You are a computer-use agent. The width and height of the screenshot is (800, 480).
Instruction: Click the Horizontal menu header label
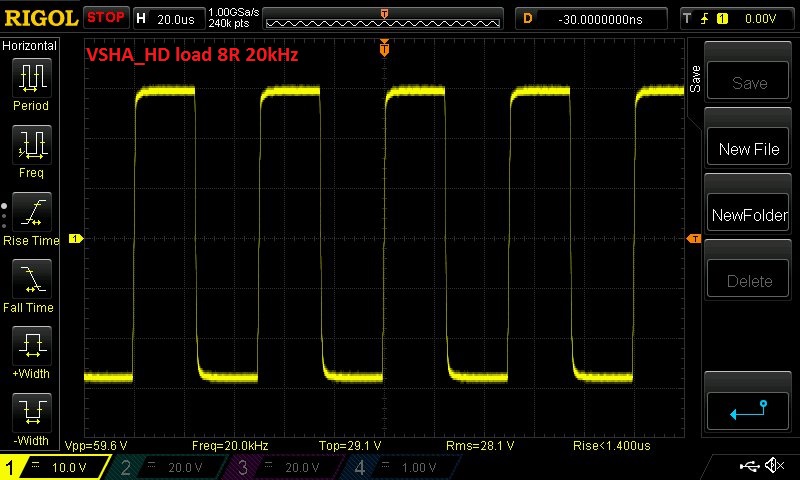30,45
